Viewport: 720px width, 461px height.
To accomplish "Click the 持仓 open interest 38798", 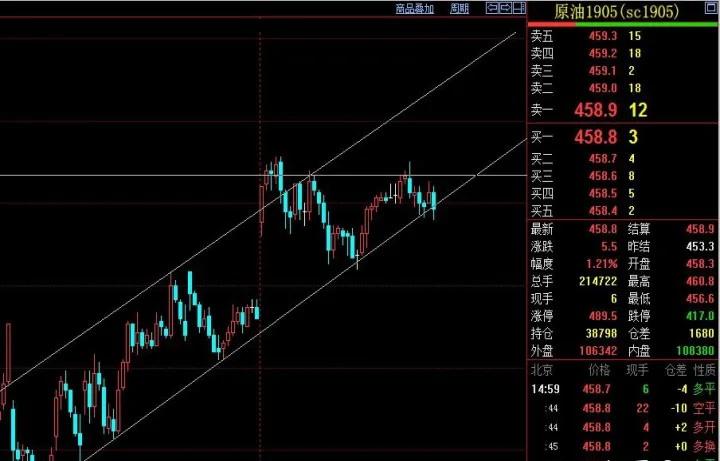I will coord(602,333).
